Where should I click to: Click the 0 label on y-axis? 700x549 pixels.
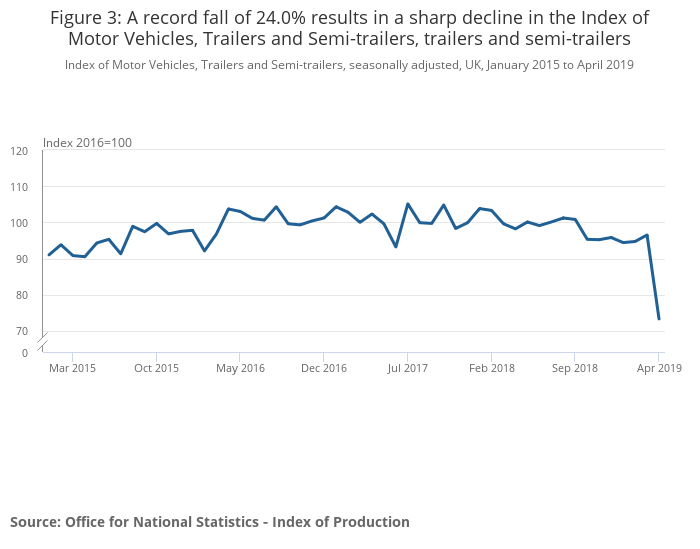point(25,353)
